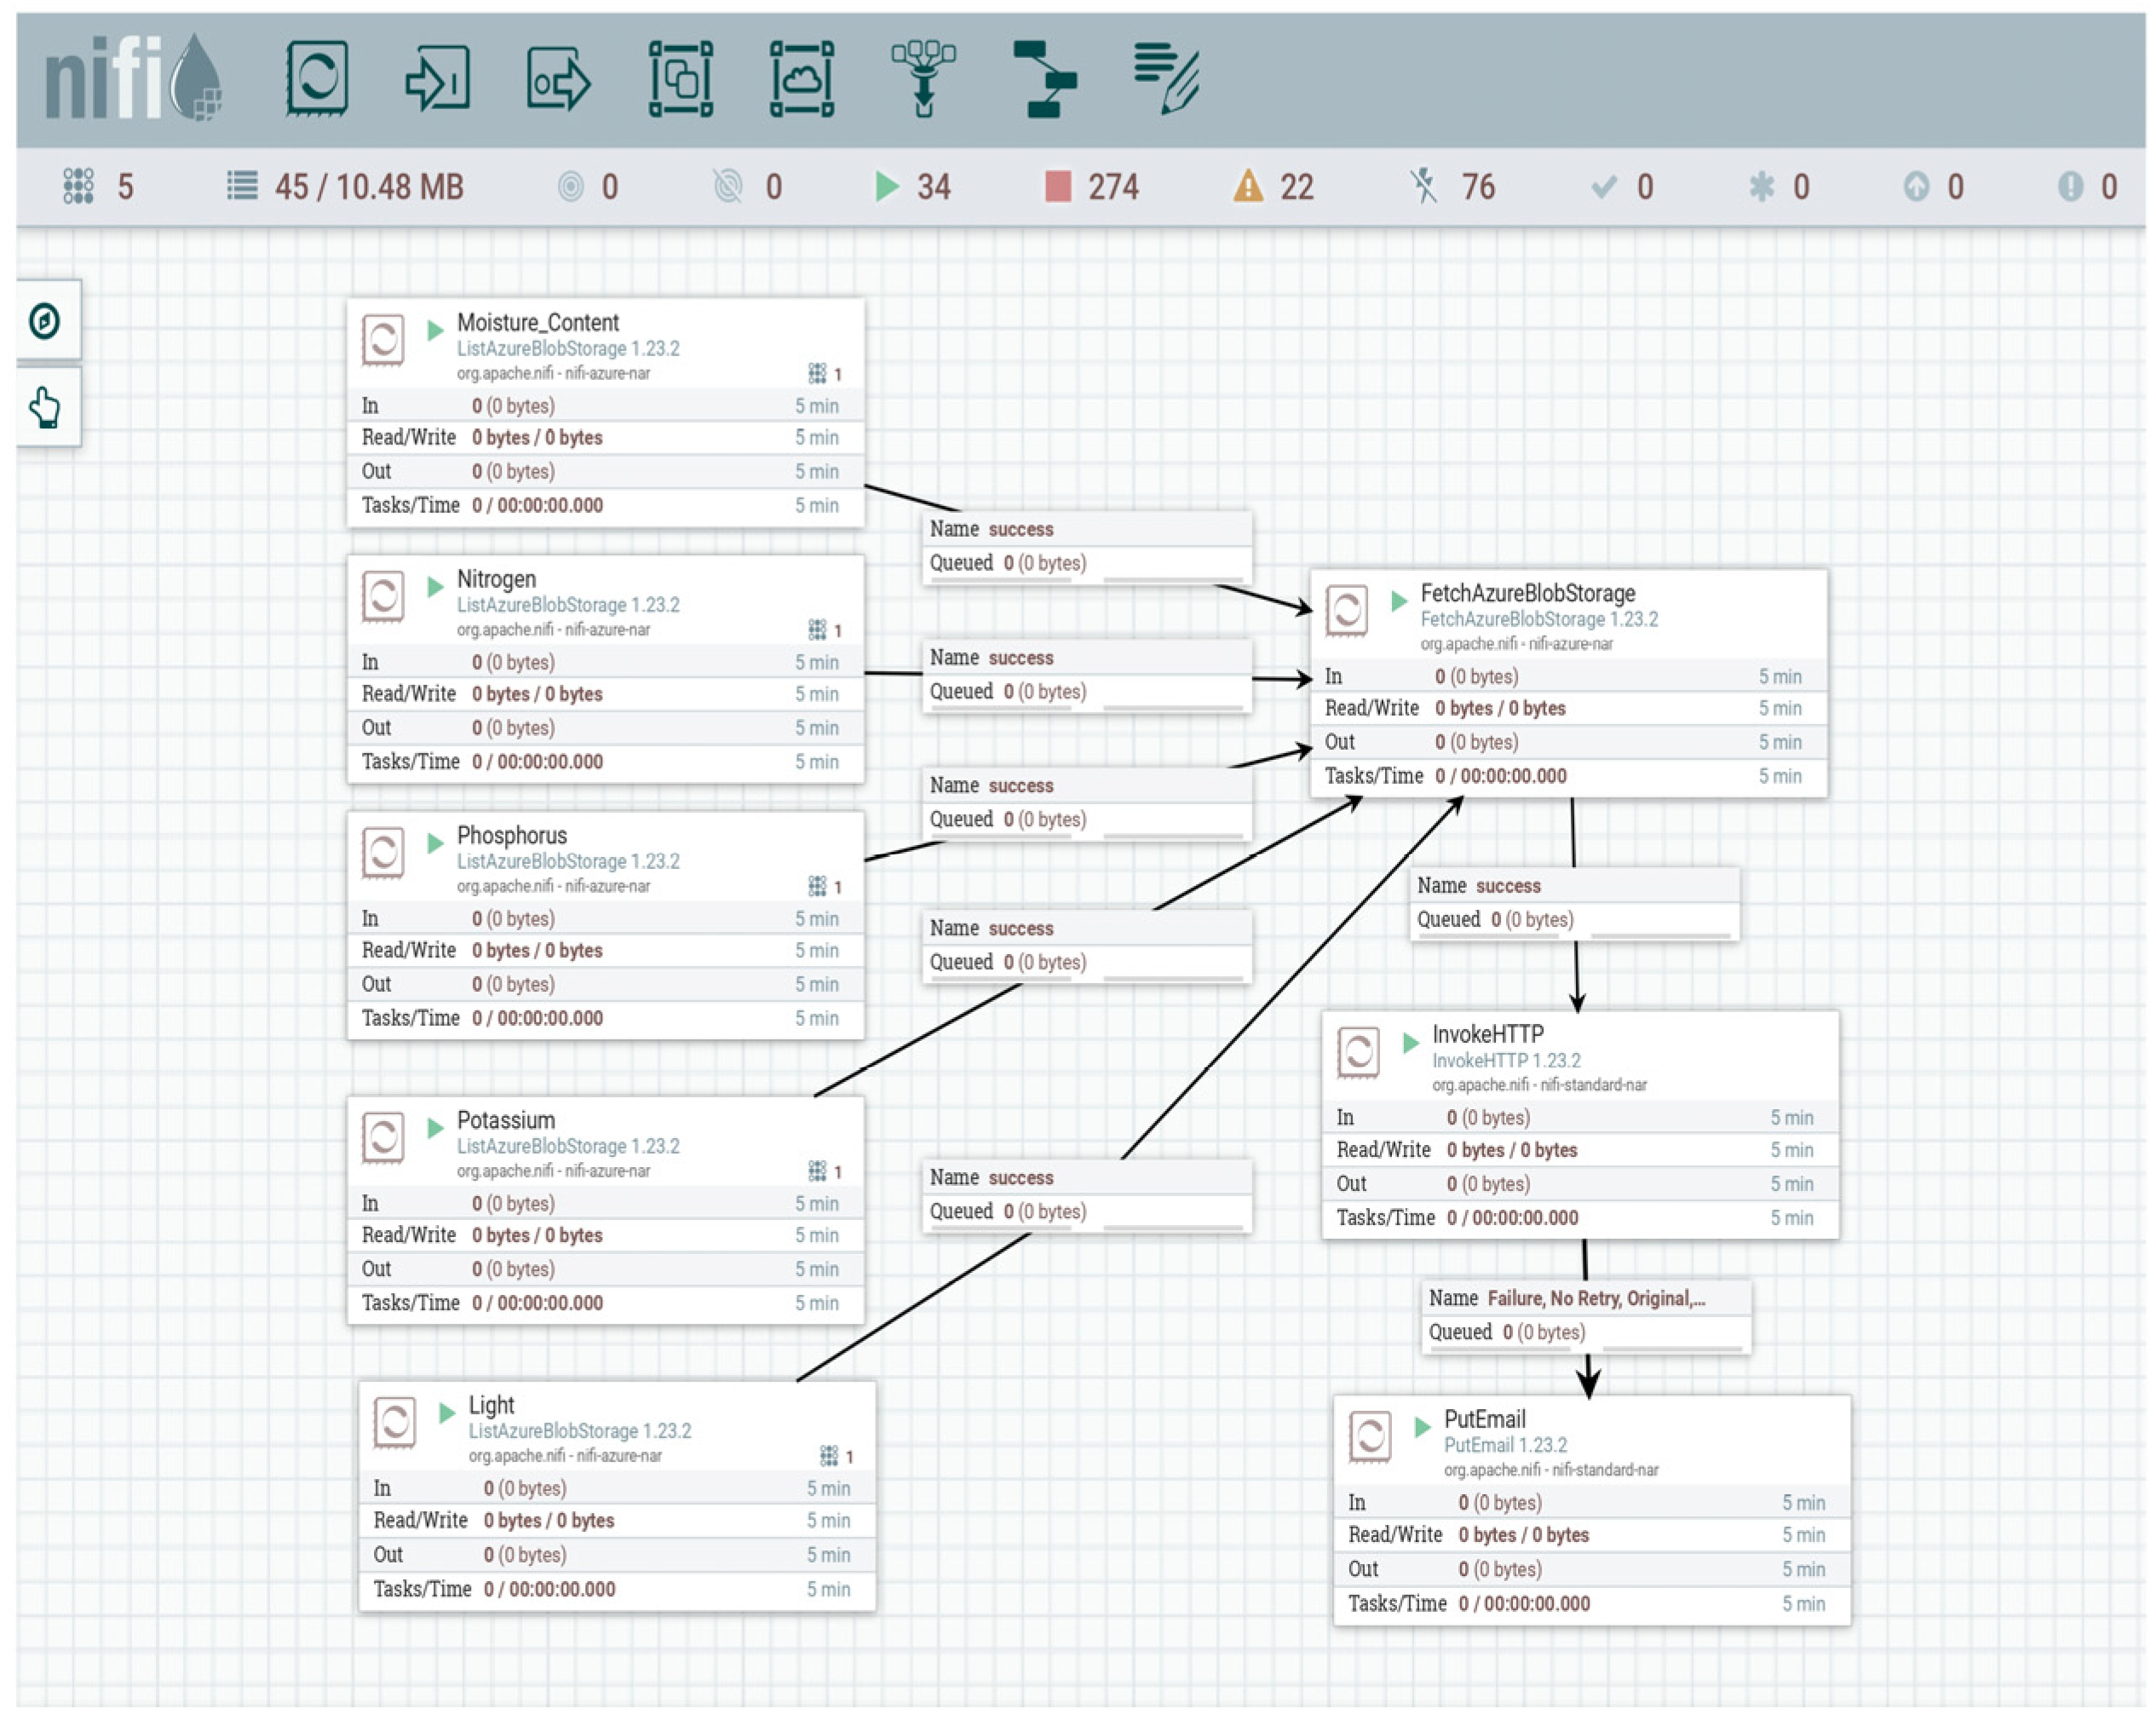Click the stopped components square icon
Screen dimensions: 2156x1726
[x=1058, y=186]
